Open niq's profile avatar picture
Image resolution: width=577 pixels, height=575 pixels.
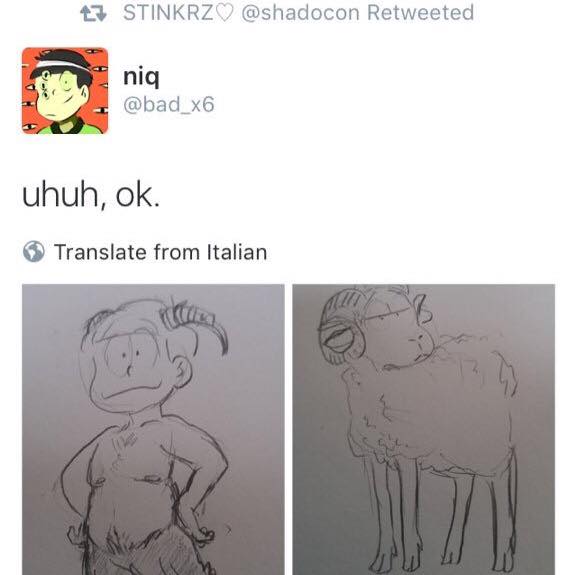point(65,90)
